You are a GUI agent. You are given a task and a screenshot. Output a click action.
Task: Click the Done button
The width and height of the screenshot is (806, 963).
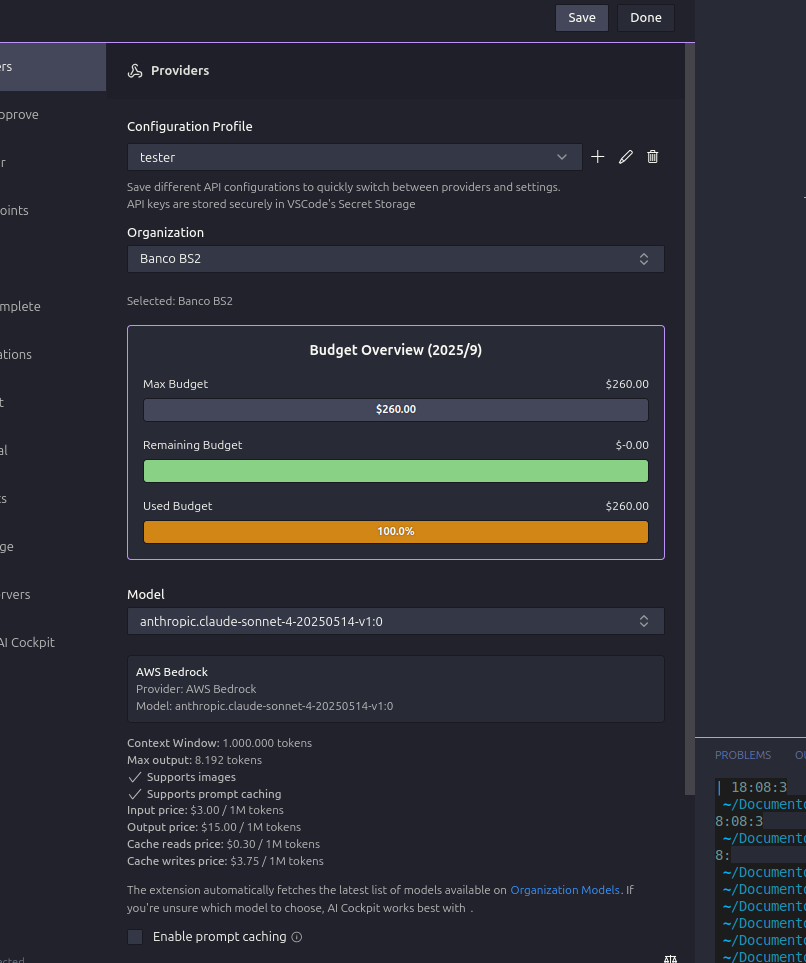point(645,18)
